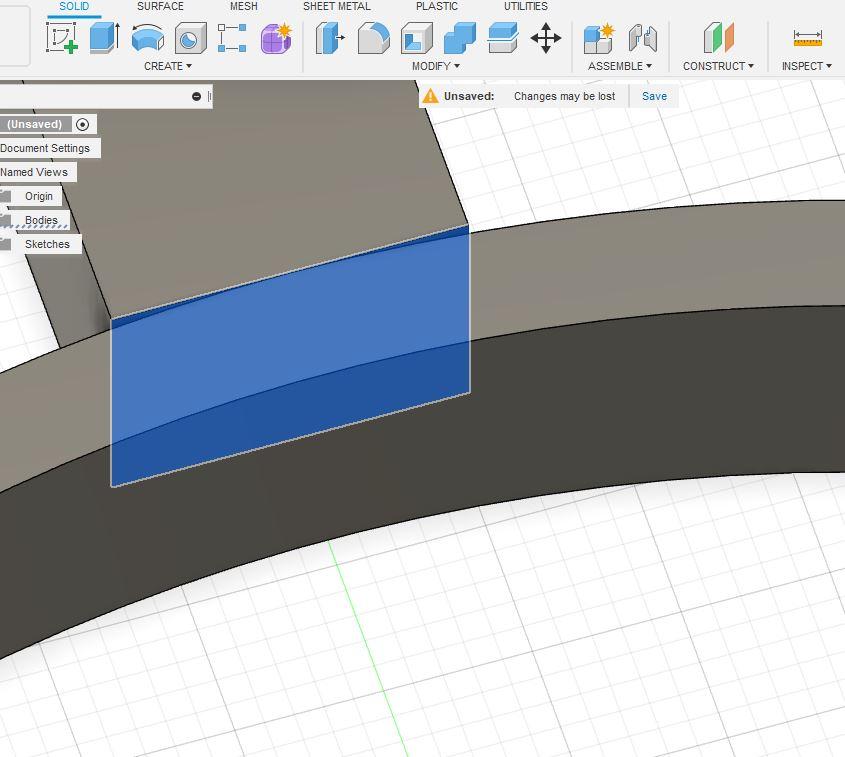Select the Extrude tool
Screen dimensions: 845x757
click(104, 39)
